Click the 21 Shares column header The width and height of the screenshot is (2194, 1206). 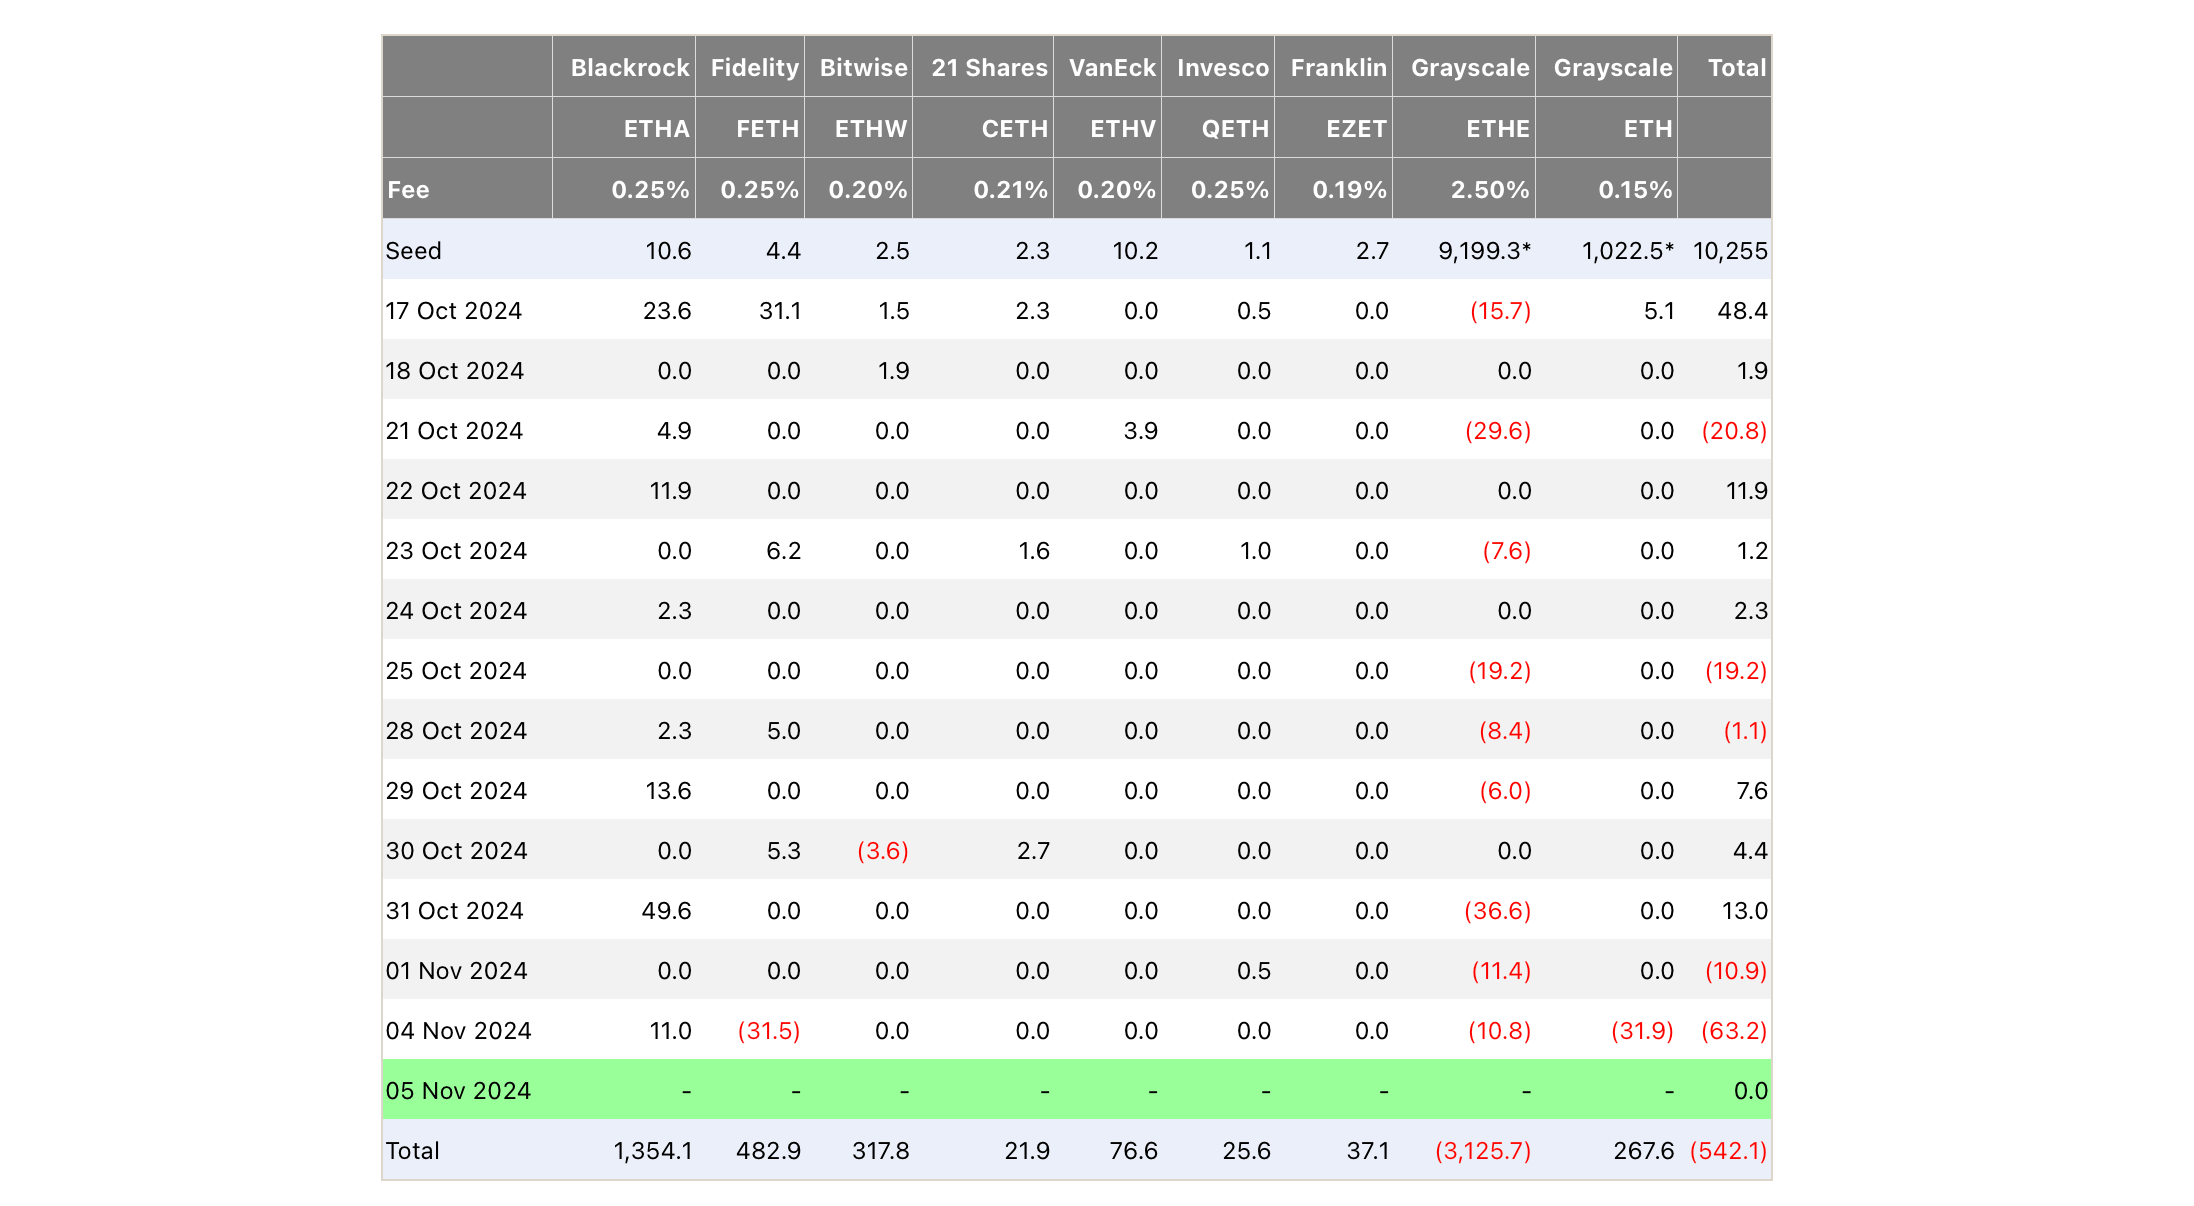(x=989, y=68)
